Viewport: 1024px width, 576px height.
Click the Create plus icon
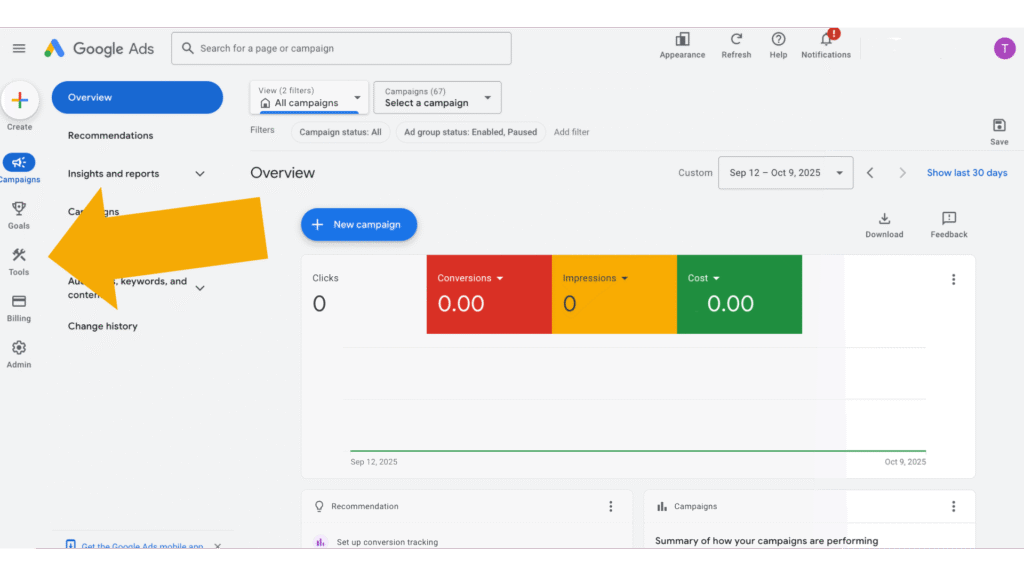tap(19, 100)
